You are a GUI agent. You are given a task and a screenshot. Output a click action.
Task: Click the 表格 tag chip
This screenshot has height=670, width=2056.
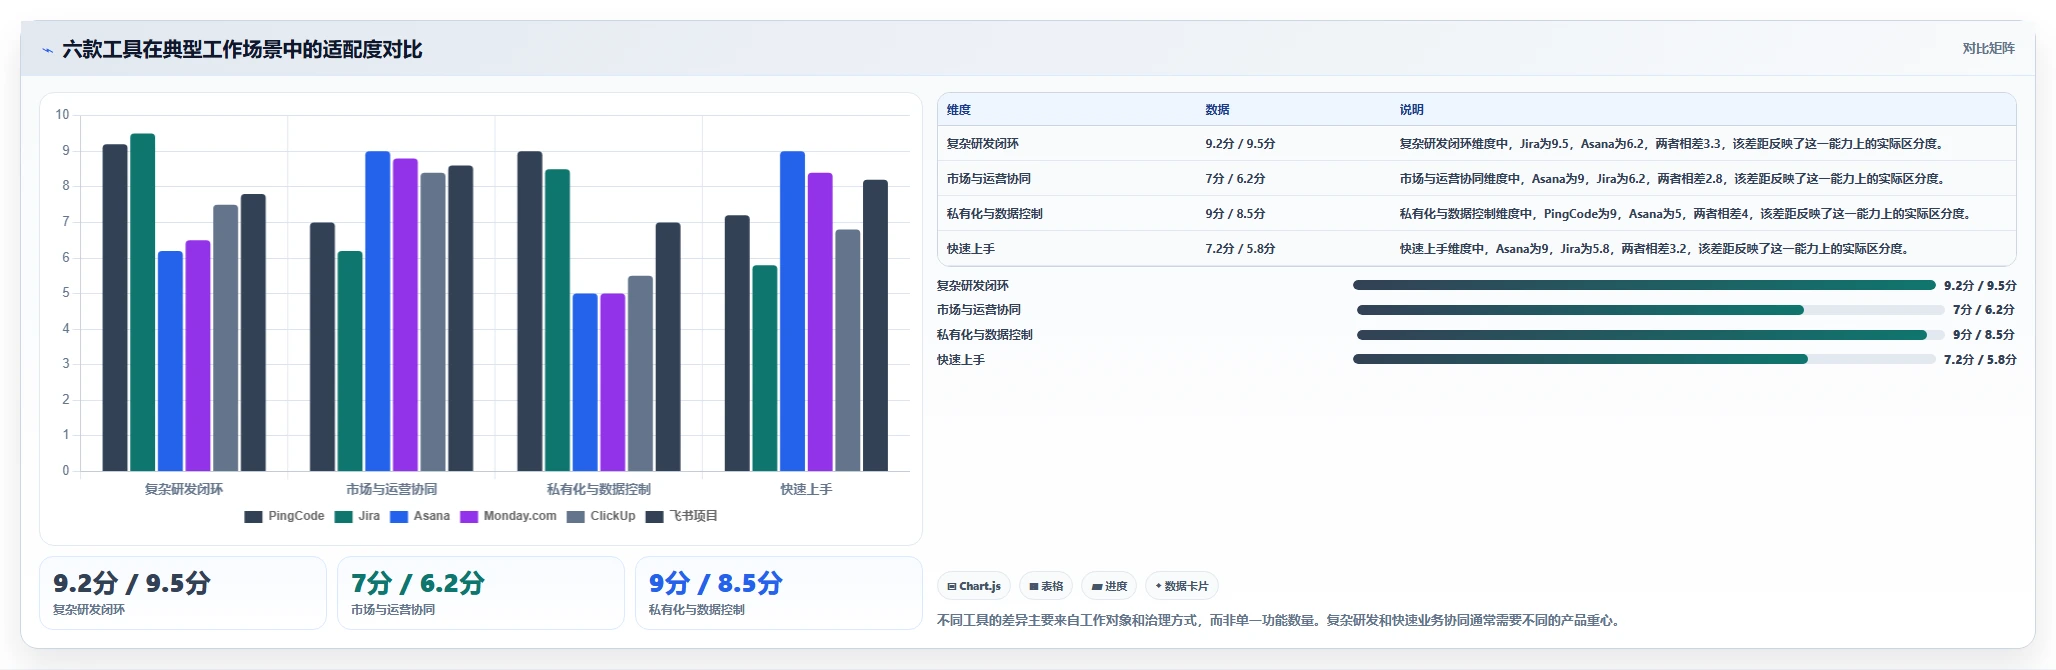1046,586
